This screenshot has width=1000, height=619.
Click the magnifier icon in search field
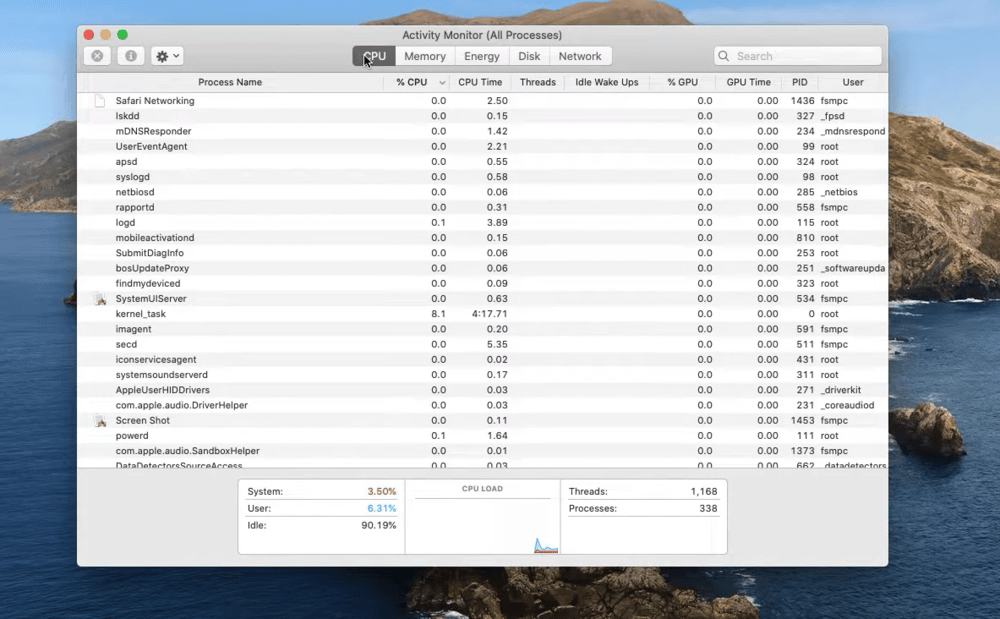click(x=724, y=56)
